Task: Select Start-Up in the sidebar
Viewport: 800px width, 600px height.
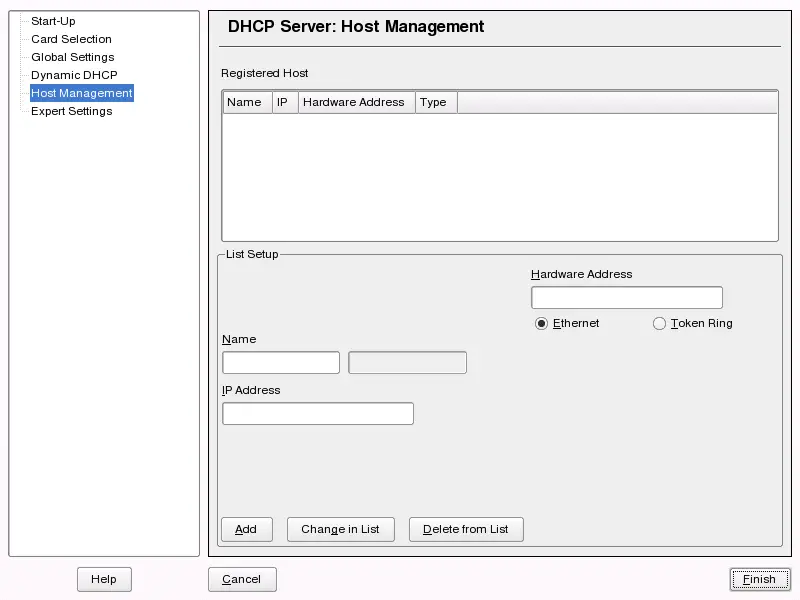Action: pos(54,21)
